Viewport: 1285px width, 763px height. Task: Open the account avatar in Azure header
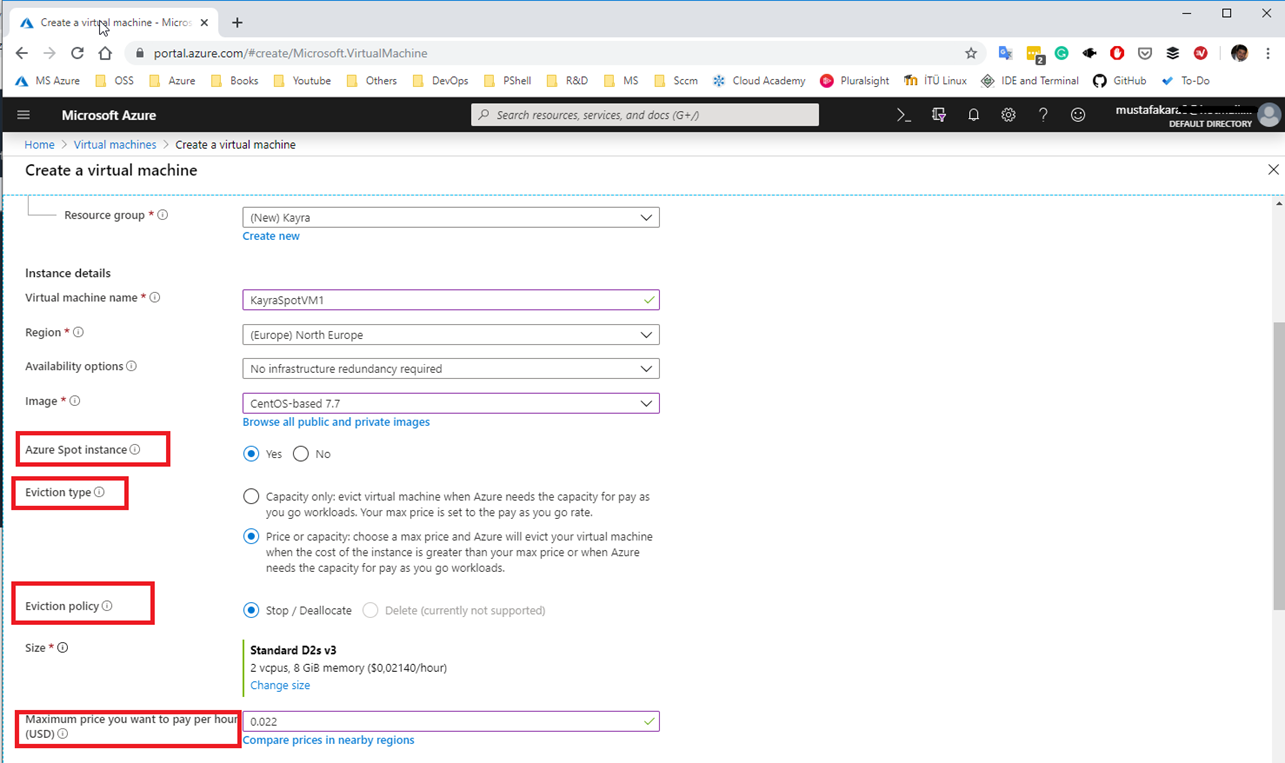pyautogui.click(x=1269, y=115)
